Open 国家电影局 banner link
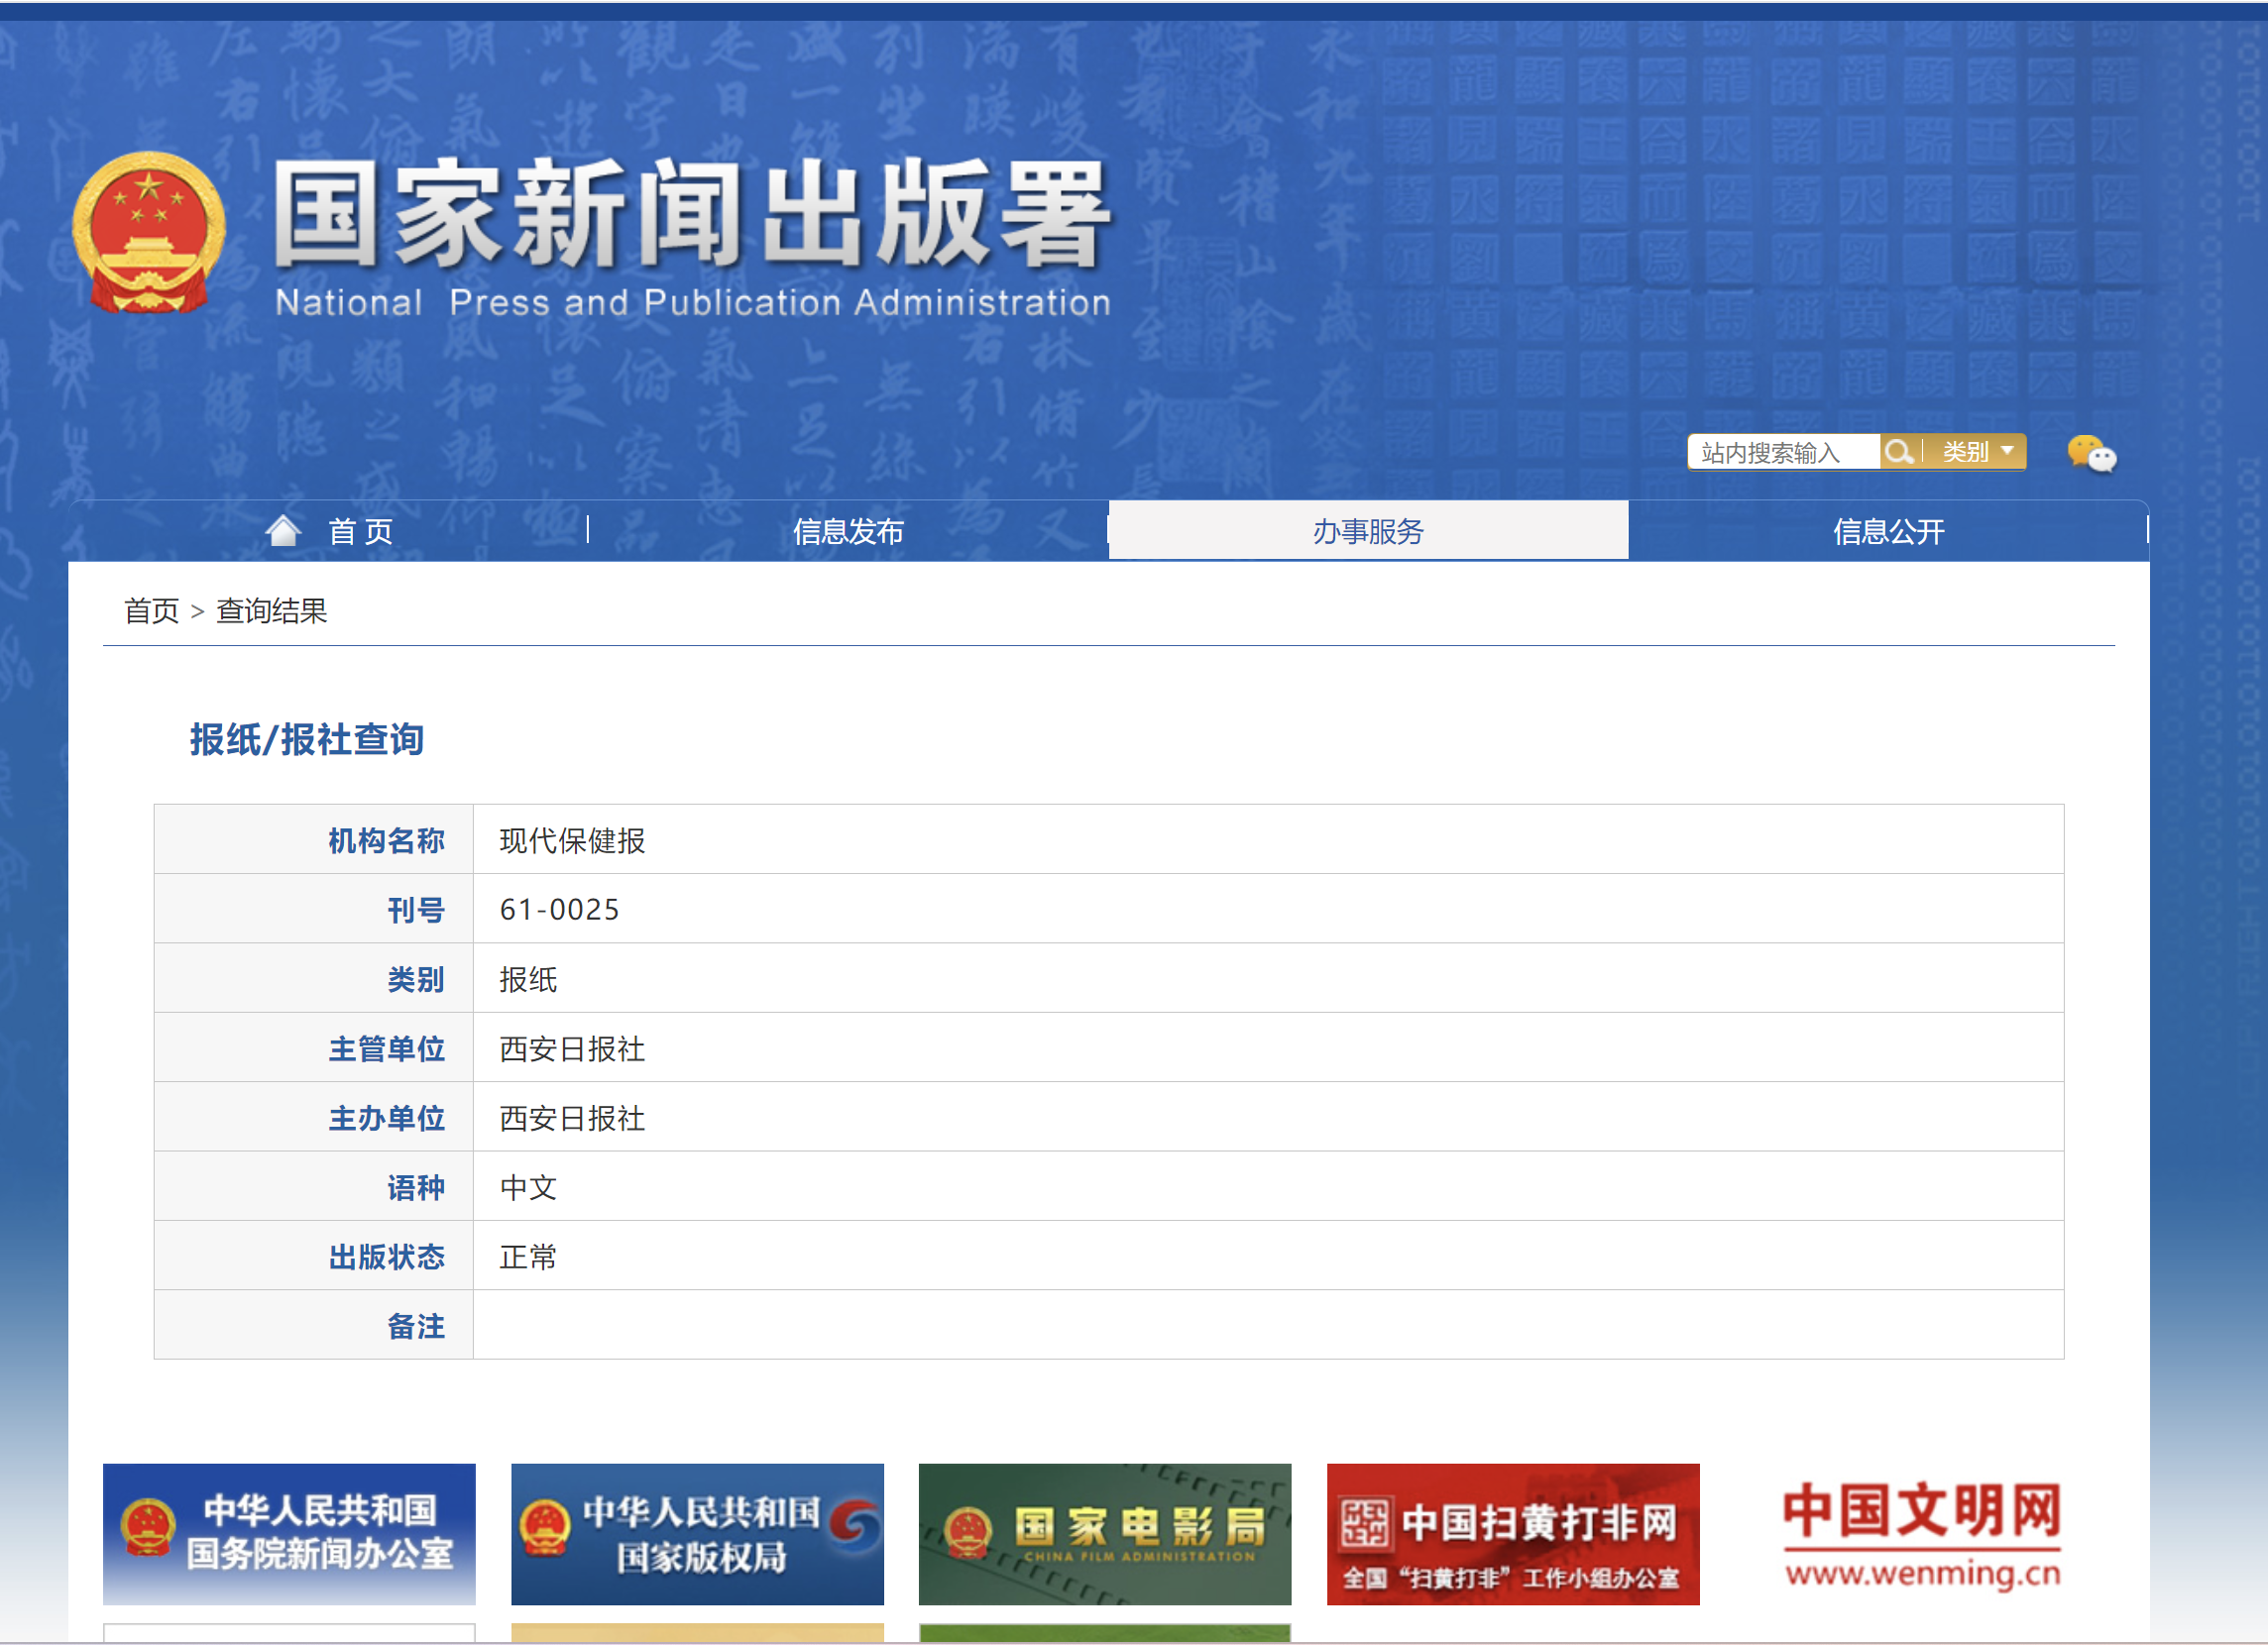Image resolution: width=2268 pixels, height=1645 pixels. pos(1104,1533)
